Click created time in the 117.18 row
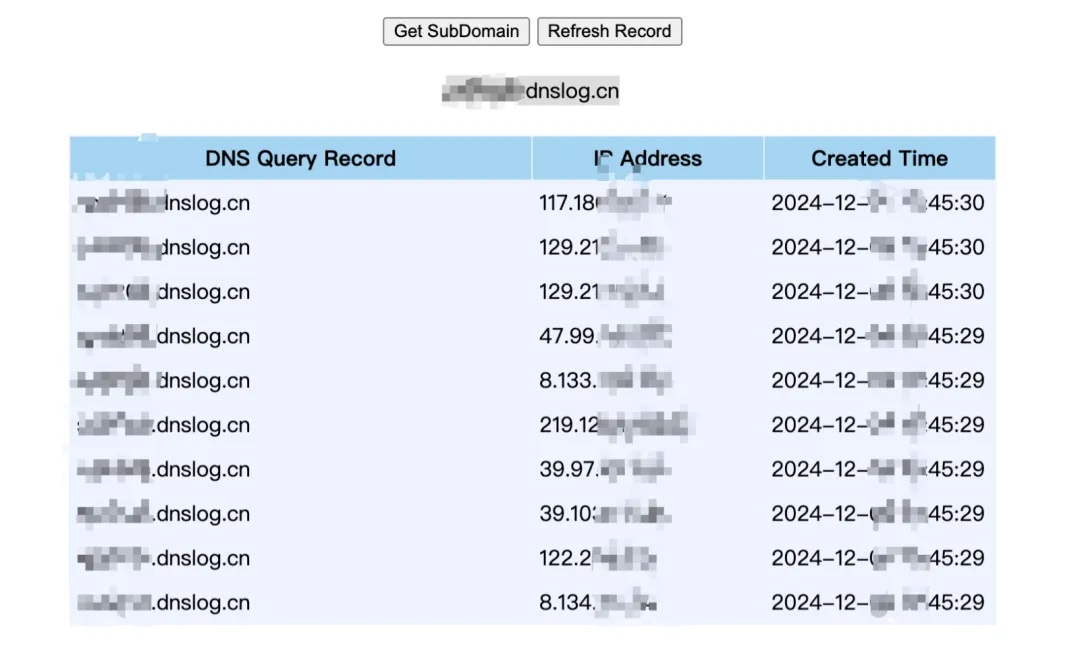1080x661 pixels. (x=878, y=202)
